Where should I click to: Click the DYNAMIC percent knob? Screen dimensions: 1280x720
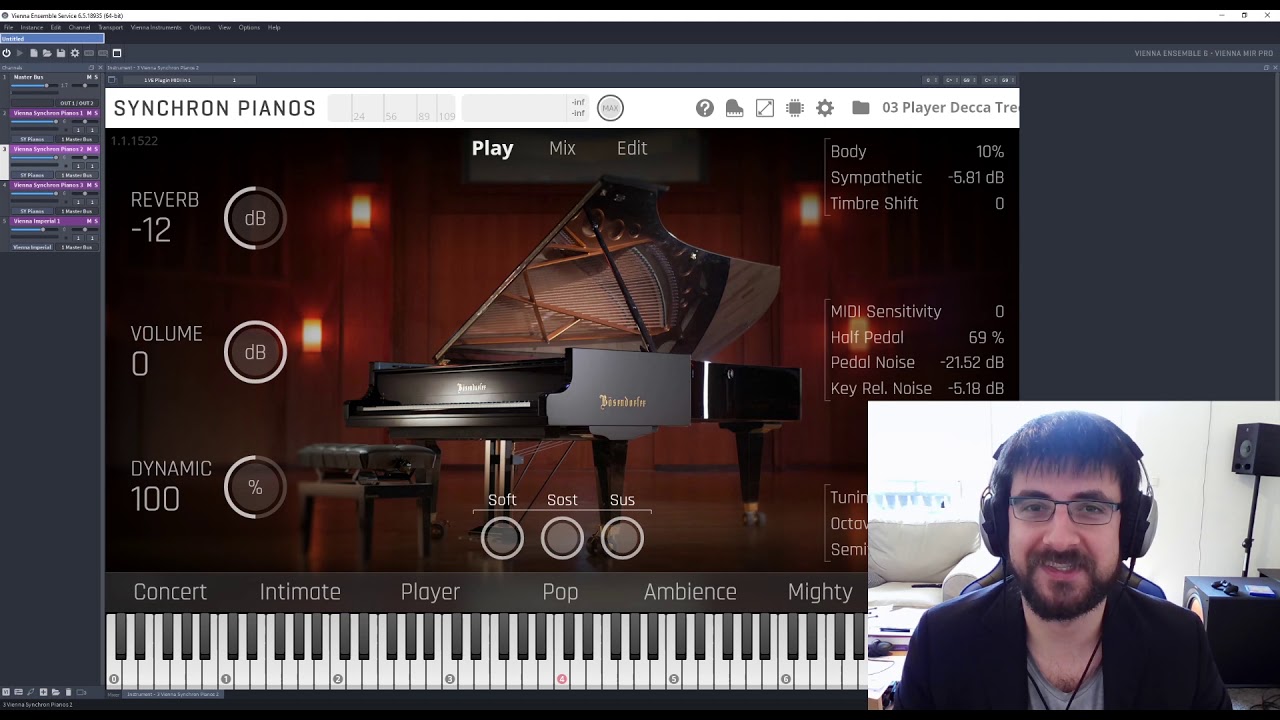click(x=255, y=487)
